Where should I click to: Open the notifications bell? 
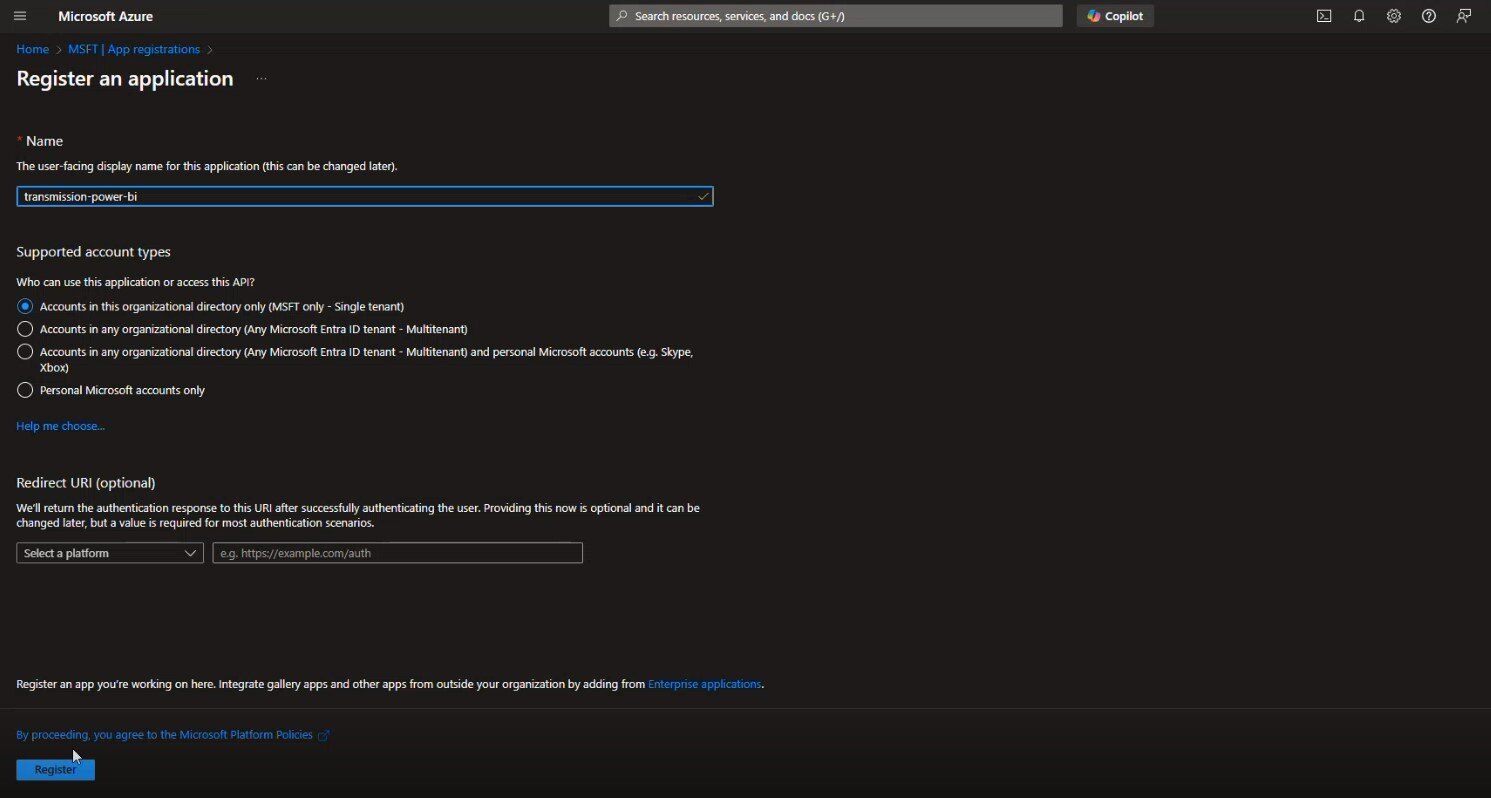(x=1359, y=16)
